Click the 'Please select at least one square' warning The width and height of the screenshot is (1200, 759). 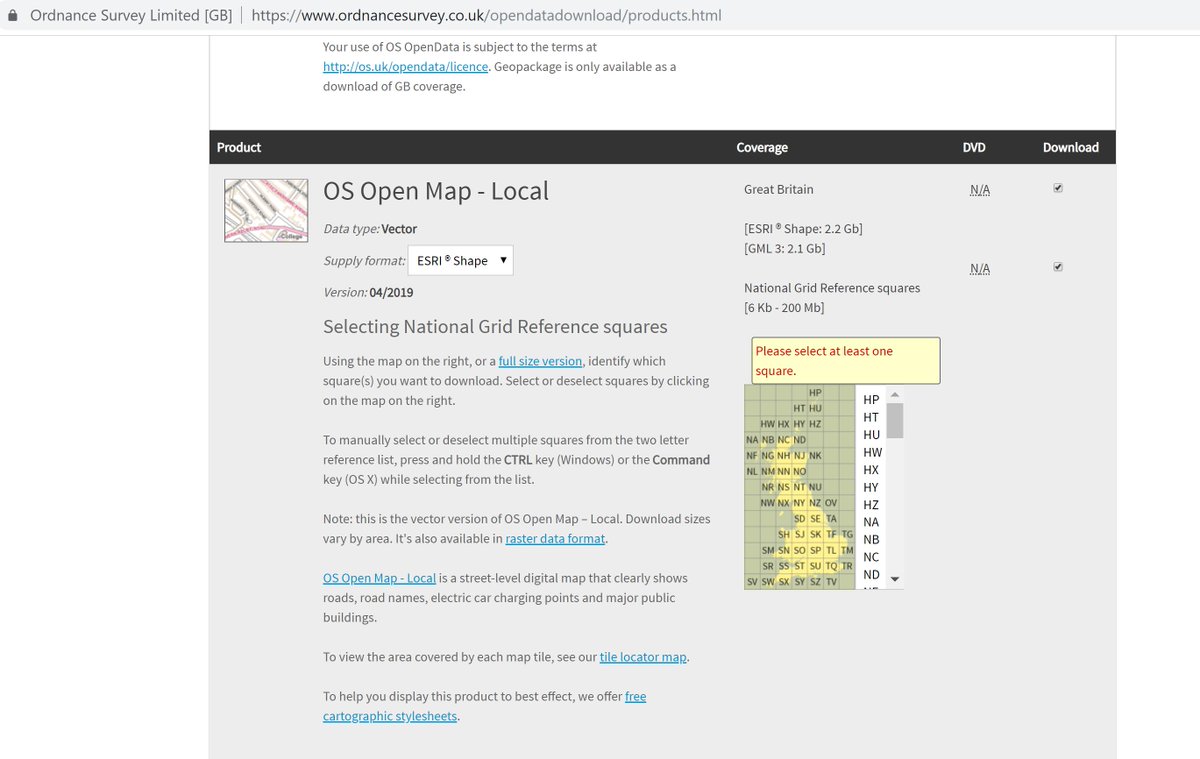coord(846,360)
